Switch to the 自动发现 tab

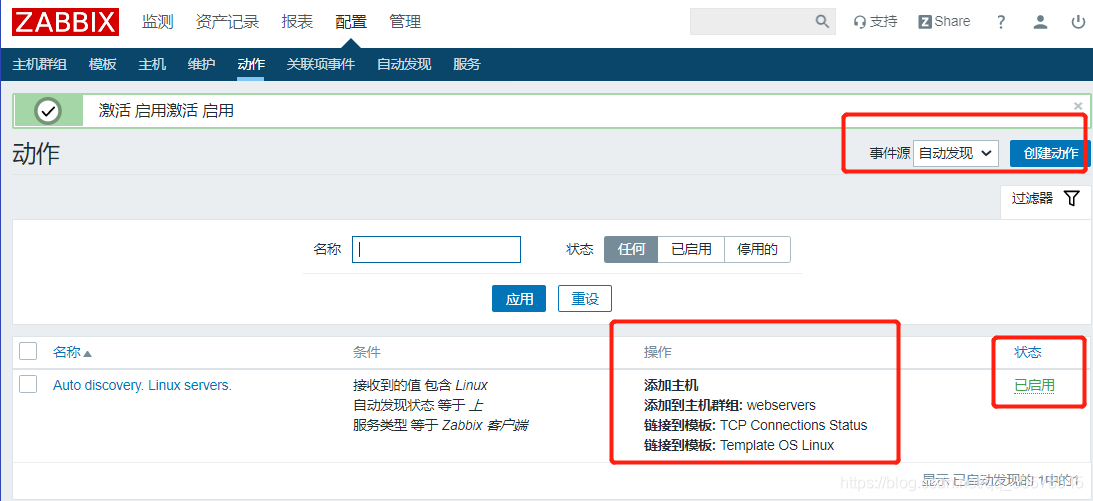(404, 65)
